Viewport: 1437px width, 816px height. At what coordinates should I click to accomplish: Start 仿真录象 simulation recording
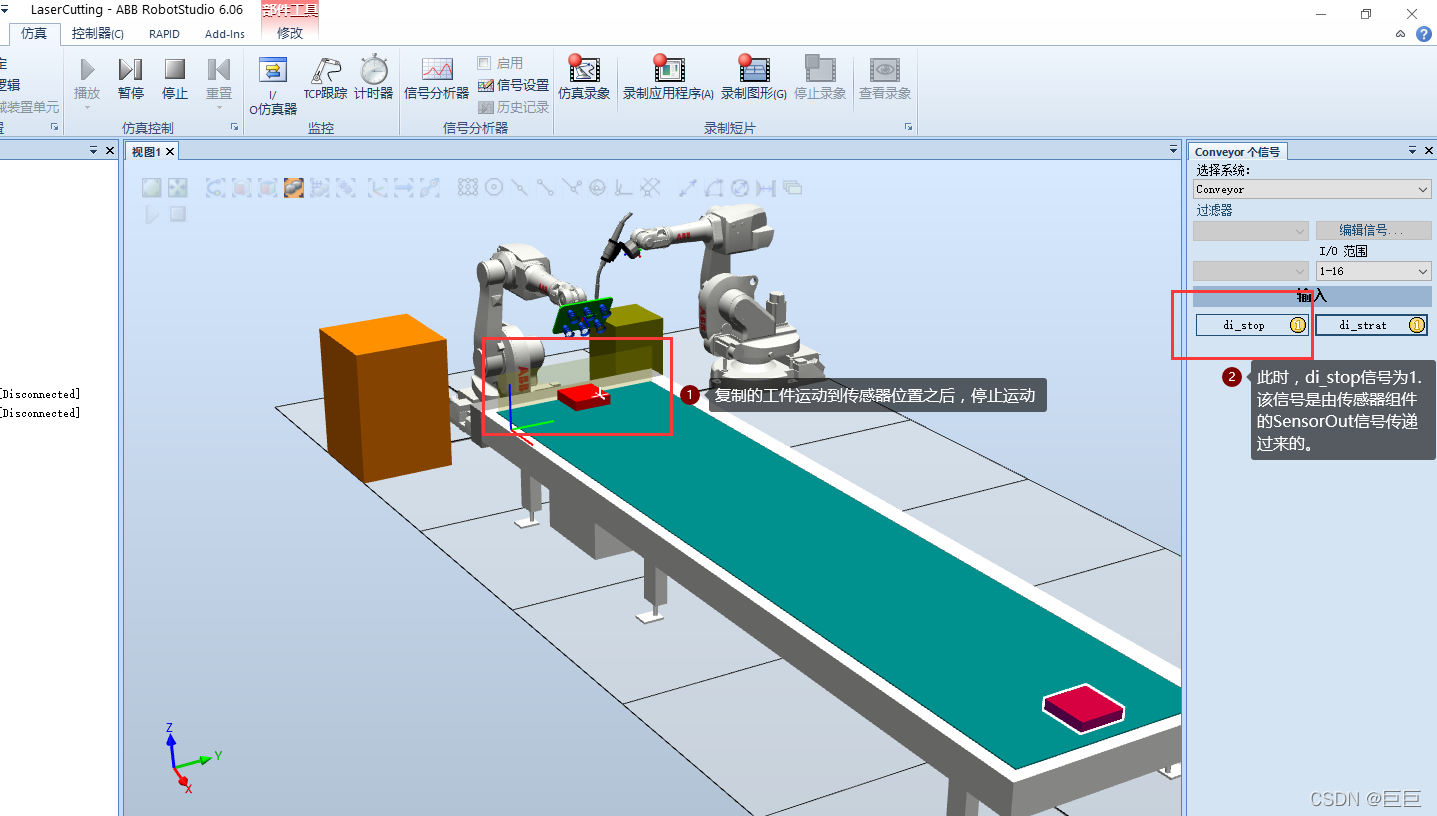[x=584, y=78]
